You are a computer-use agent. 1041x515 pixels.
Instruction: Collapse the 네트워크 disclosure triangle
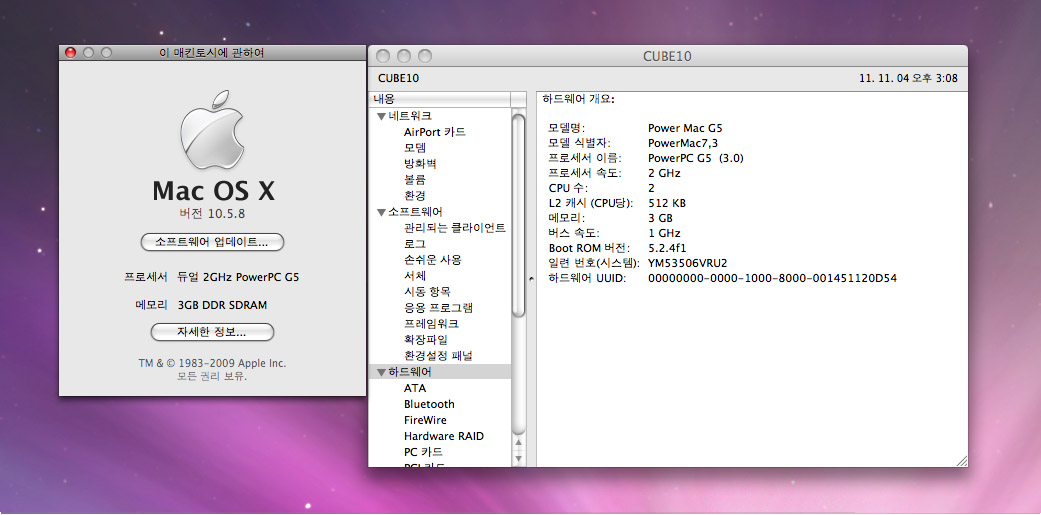click(381, 116)
